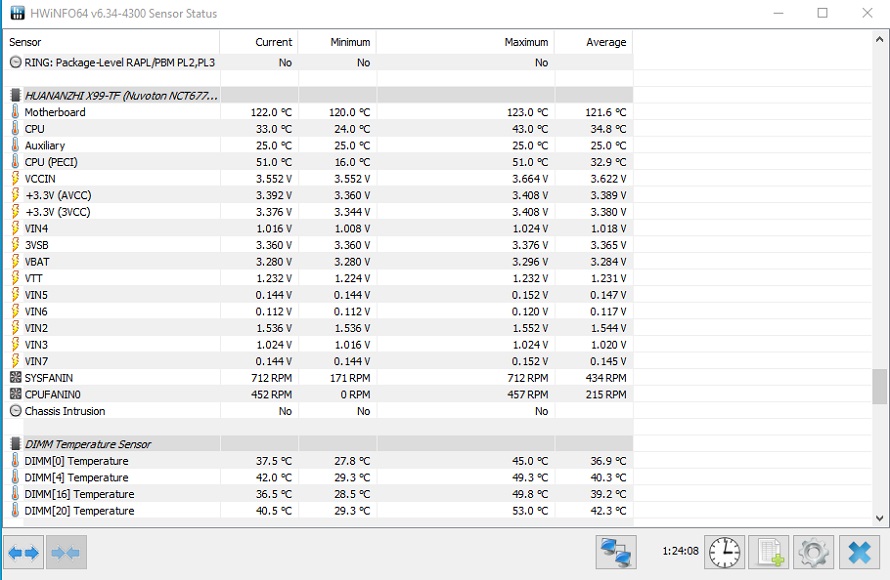
Task: Click the Maximum column header
Action: tap(465, 42)
